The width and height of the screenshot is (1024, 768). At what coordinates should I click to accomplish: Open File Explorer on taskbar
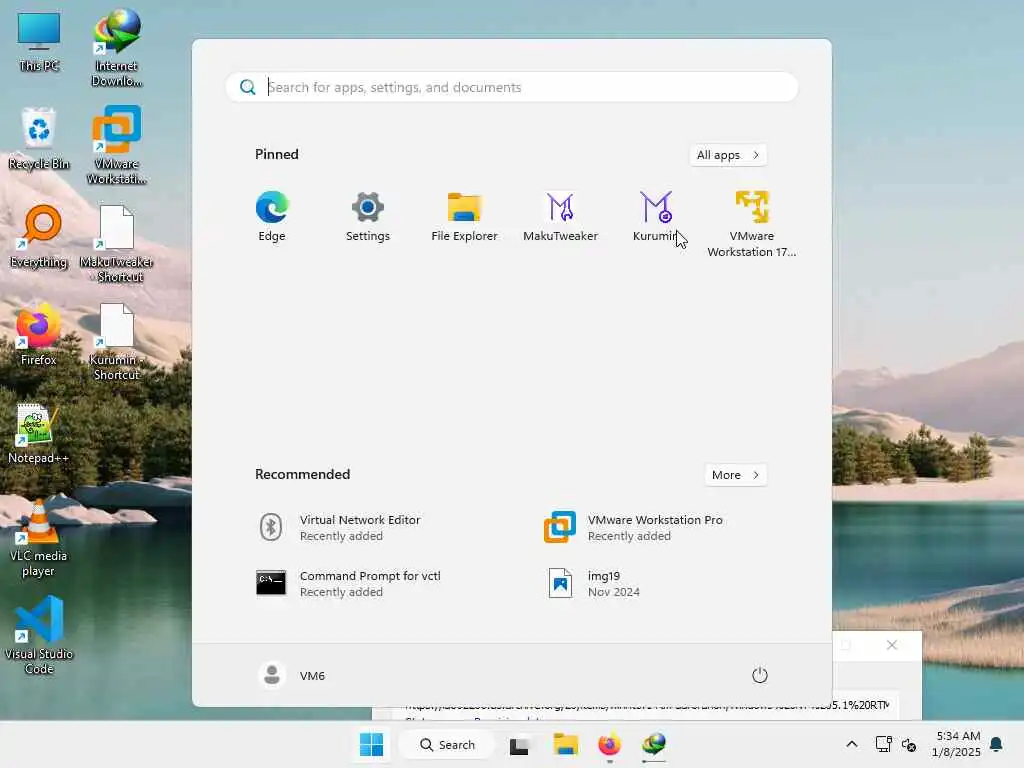pos(566,744)
